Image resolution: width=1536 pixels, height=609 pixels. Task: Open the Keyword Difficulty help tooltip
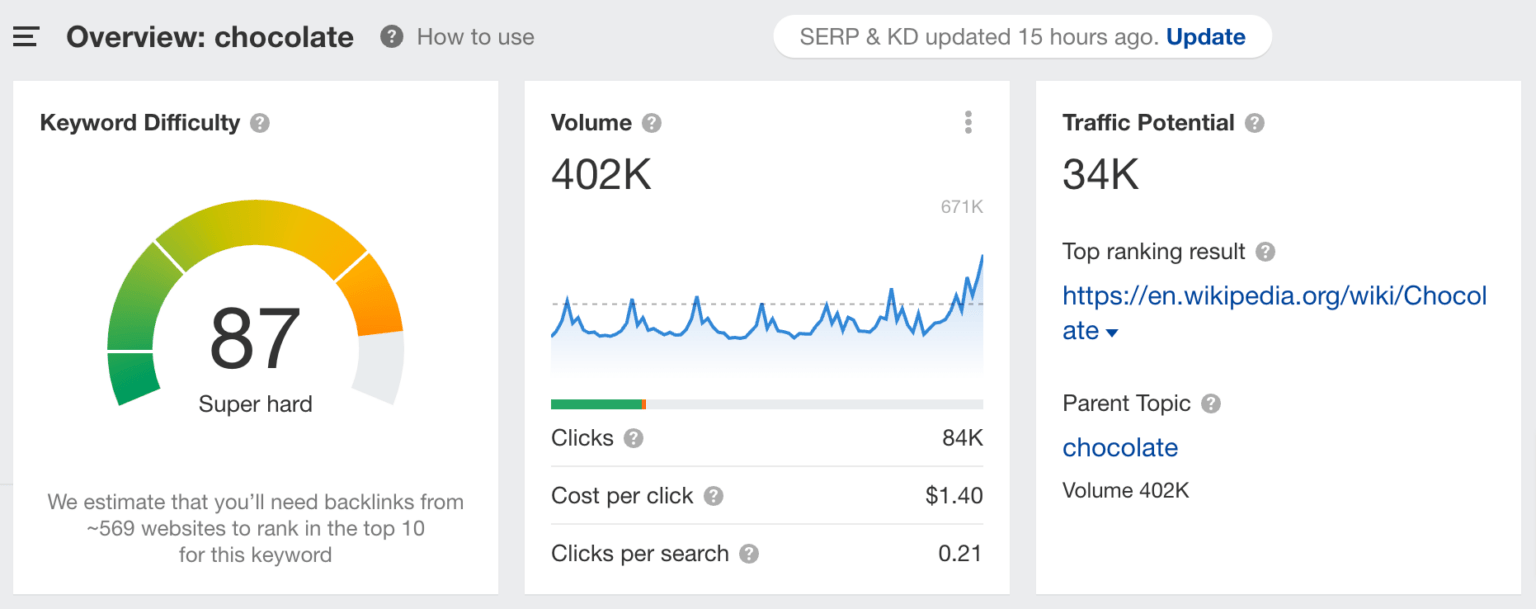click(x=259, y=122)
